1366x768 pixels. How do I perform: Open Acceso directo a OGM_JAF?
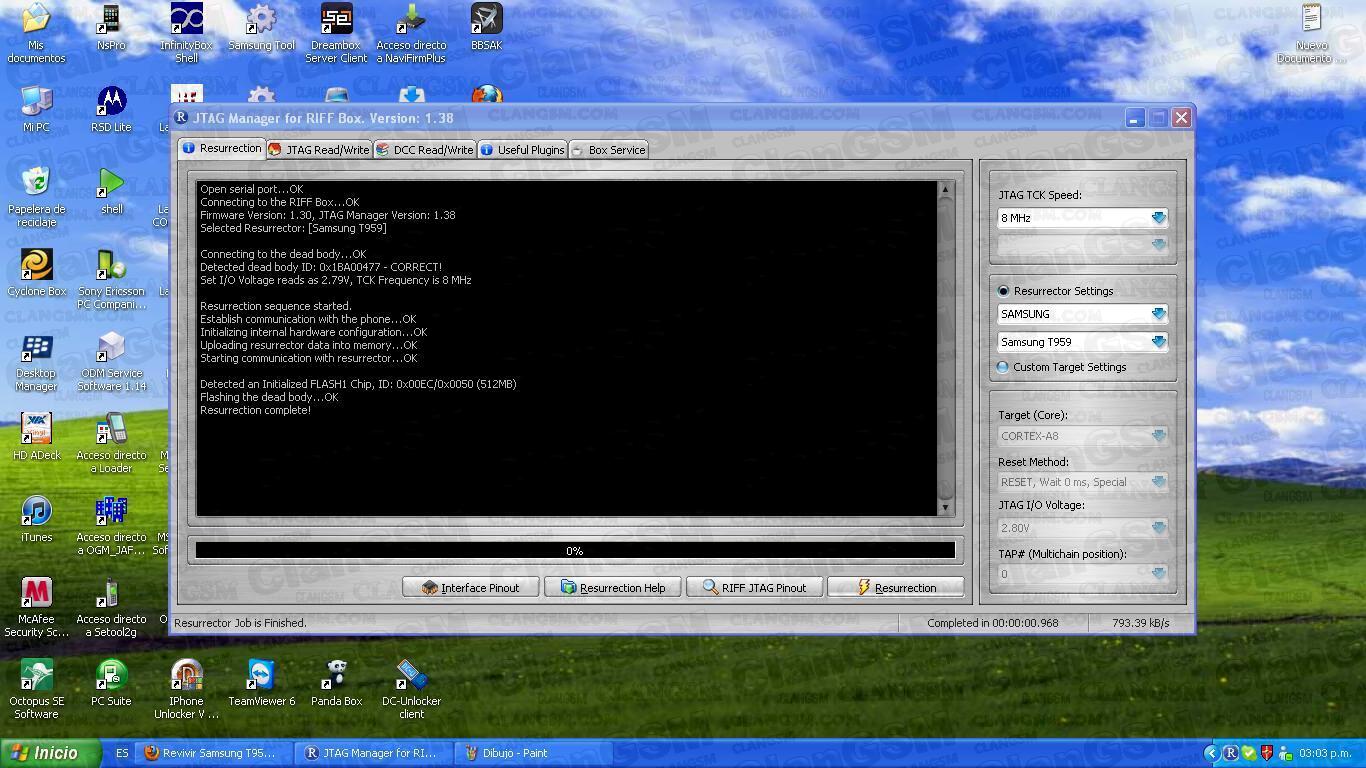pyautogui.click(x=111, y=525)
